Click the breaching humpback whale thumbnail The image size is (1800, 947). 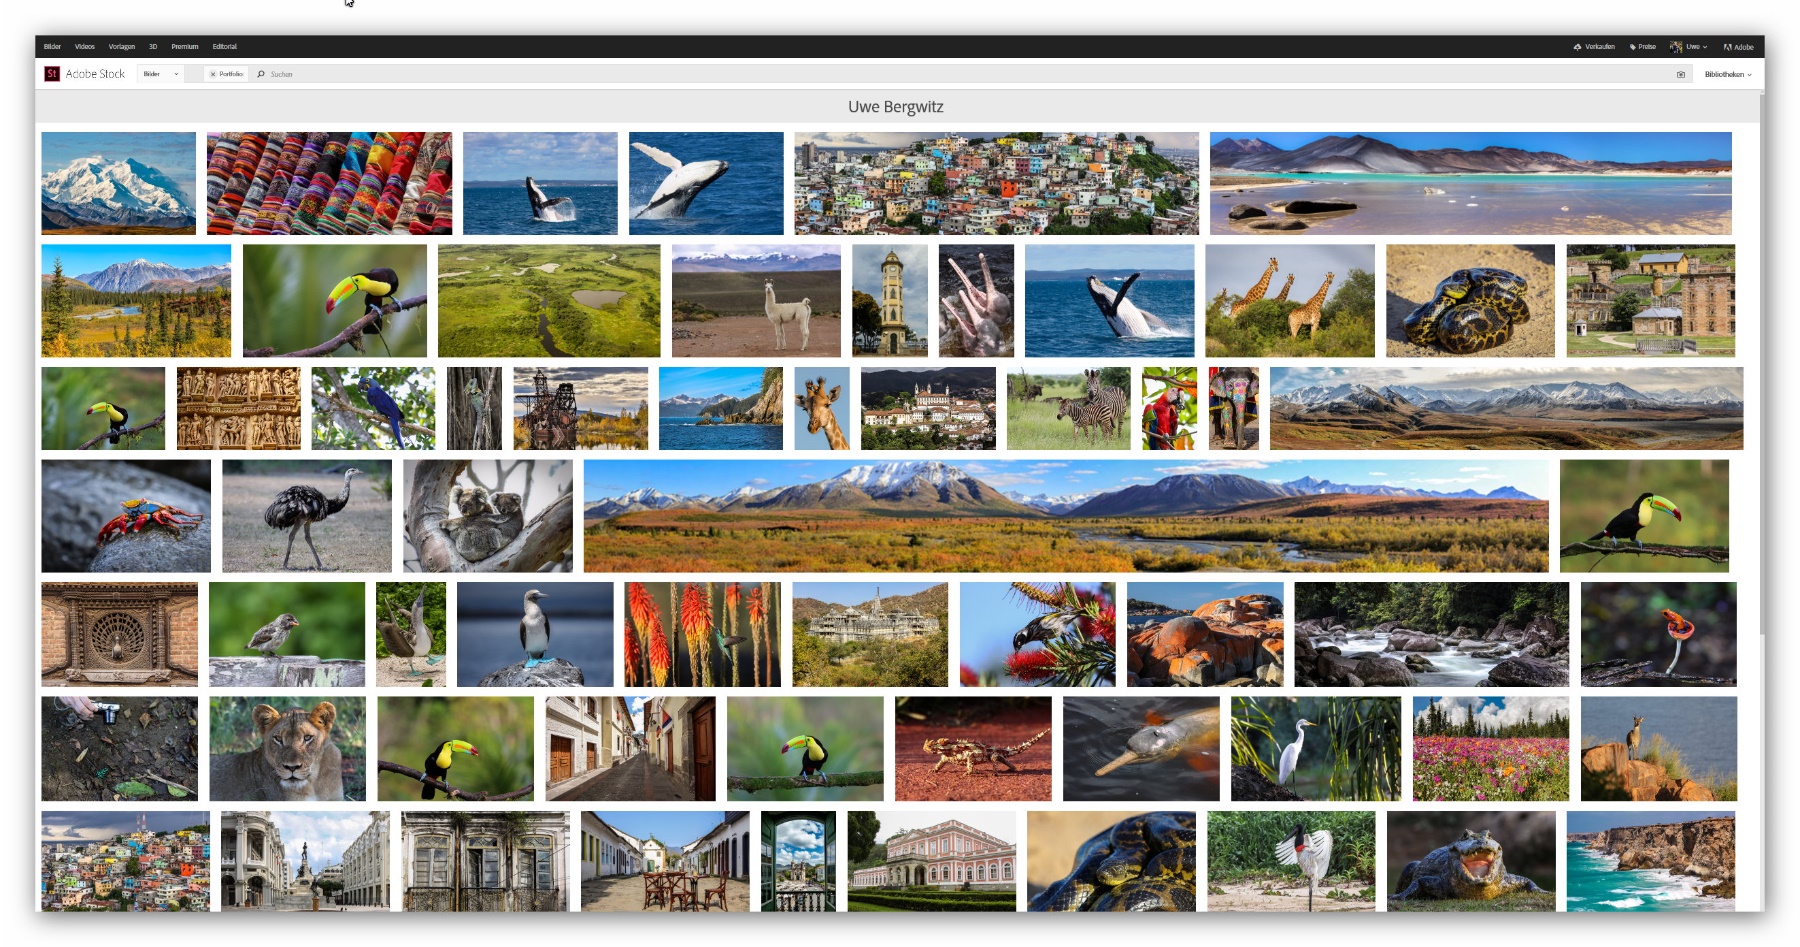click(704, 182)
